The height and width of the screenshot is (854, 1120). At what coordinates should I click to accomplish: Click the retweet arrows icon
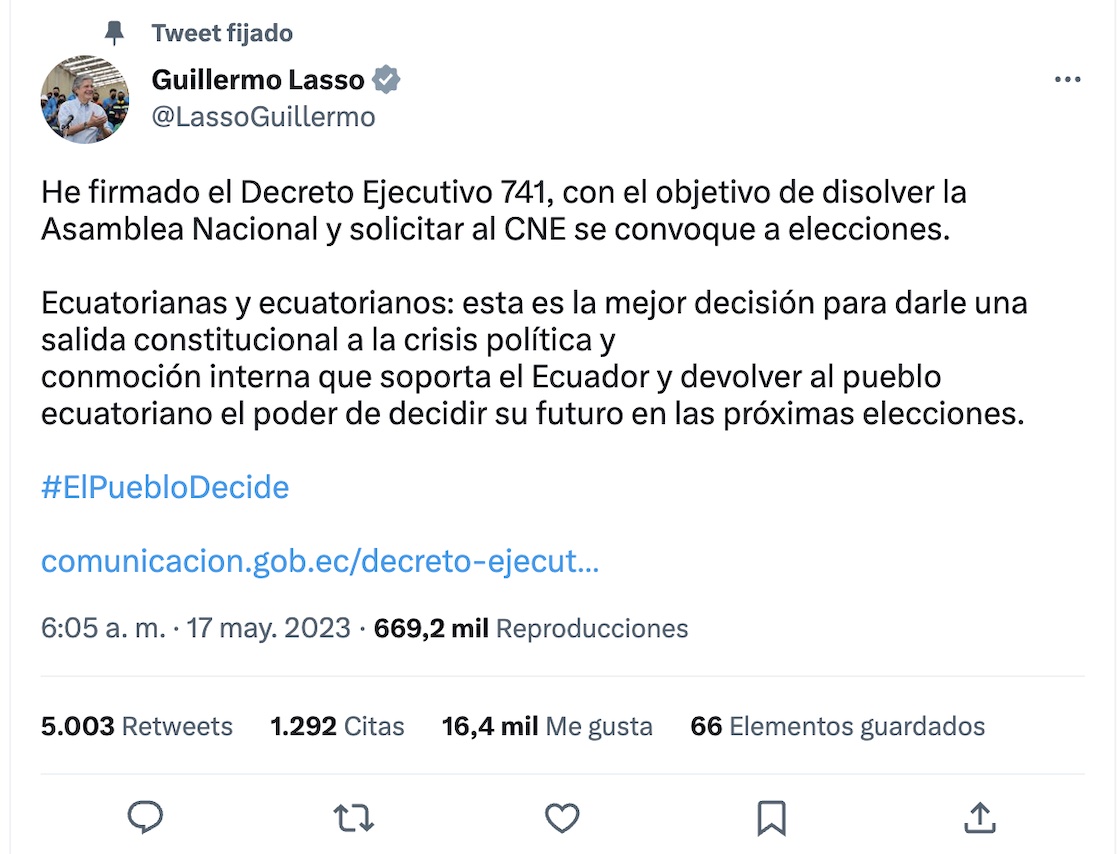point(353,818)
